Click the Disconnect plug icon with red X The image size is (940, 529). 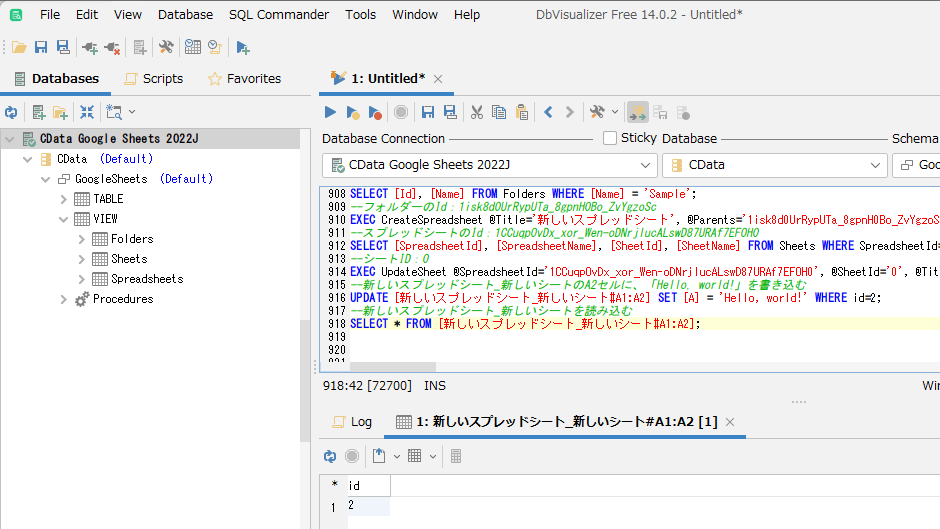point(112,47)
